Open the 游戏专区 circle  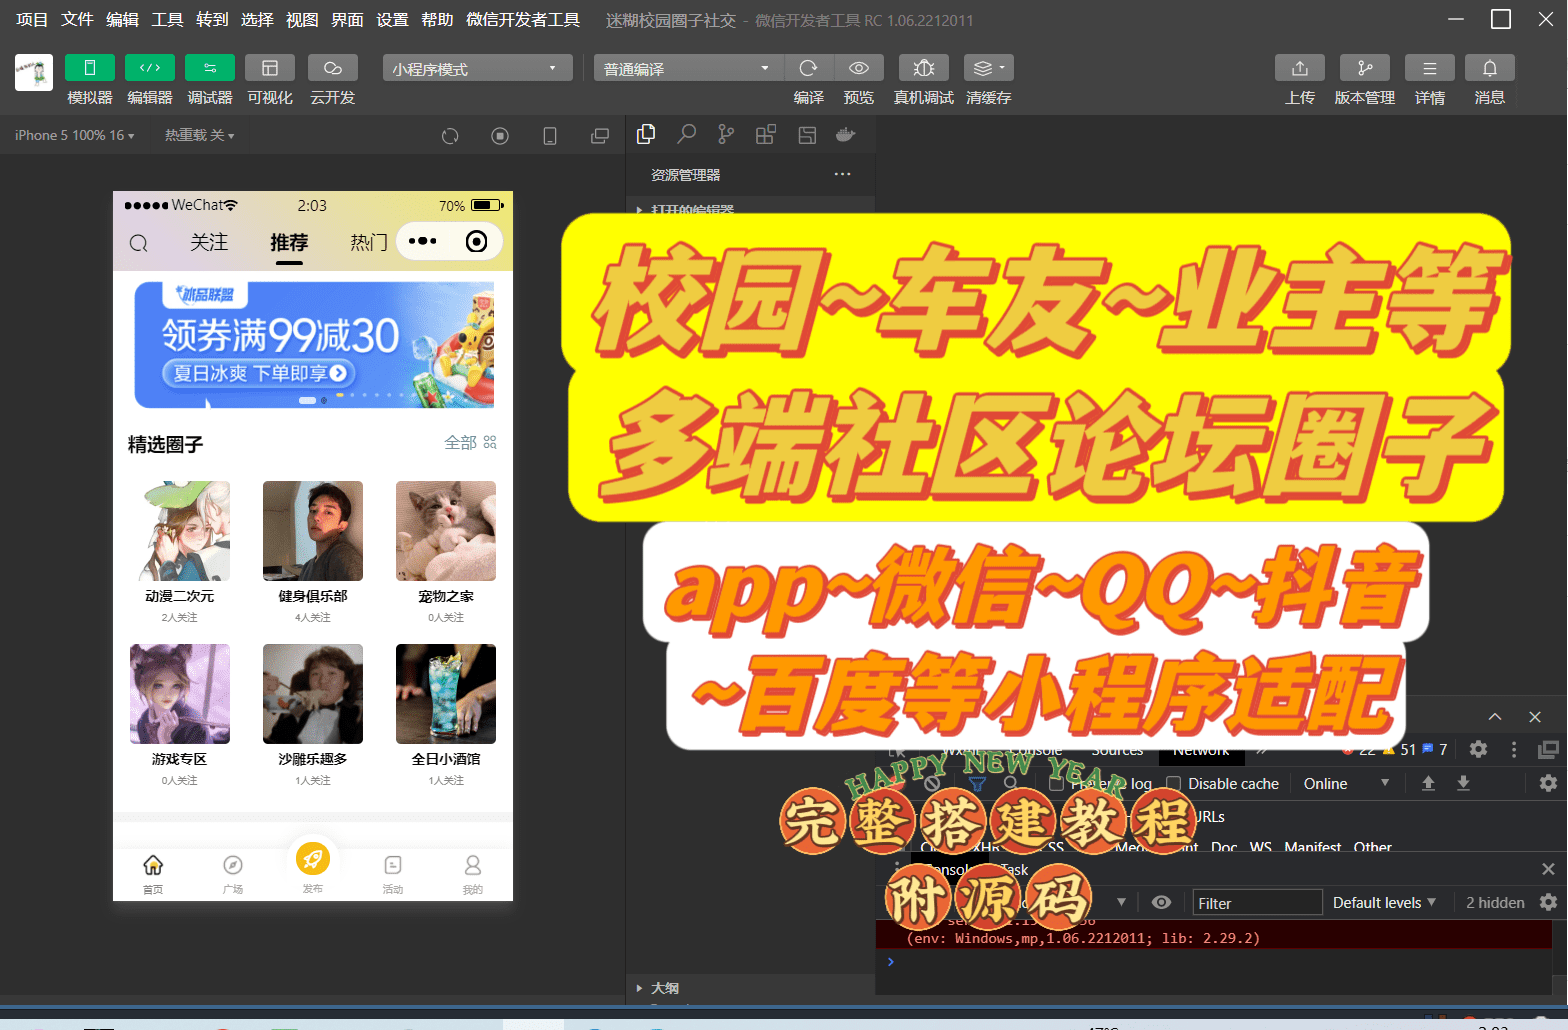[180, 716]
